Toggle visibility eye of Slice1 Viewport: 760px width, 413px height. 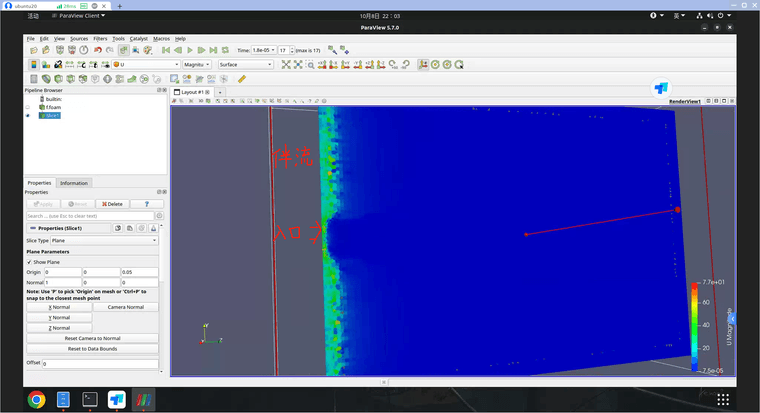pos(28,115)
